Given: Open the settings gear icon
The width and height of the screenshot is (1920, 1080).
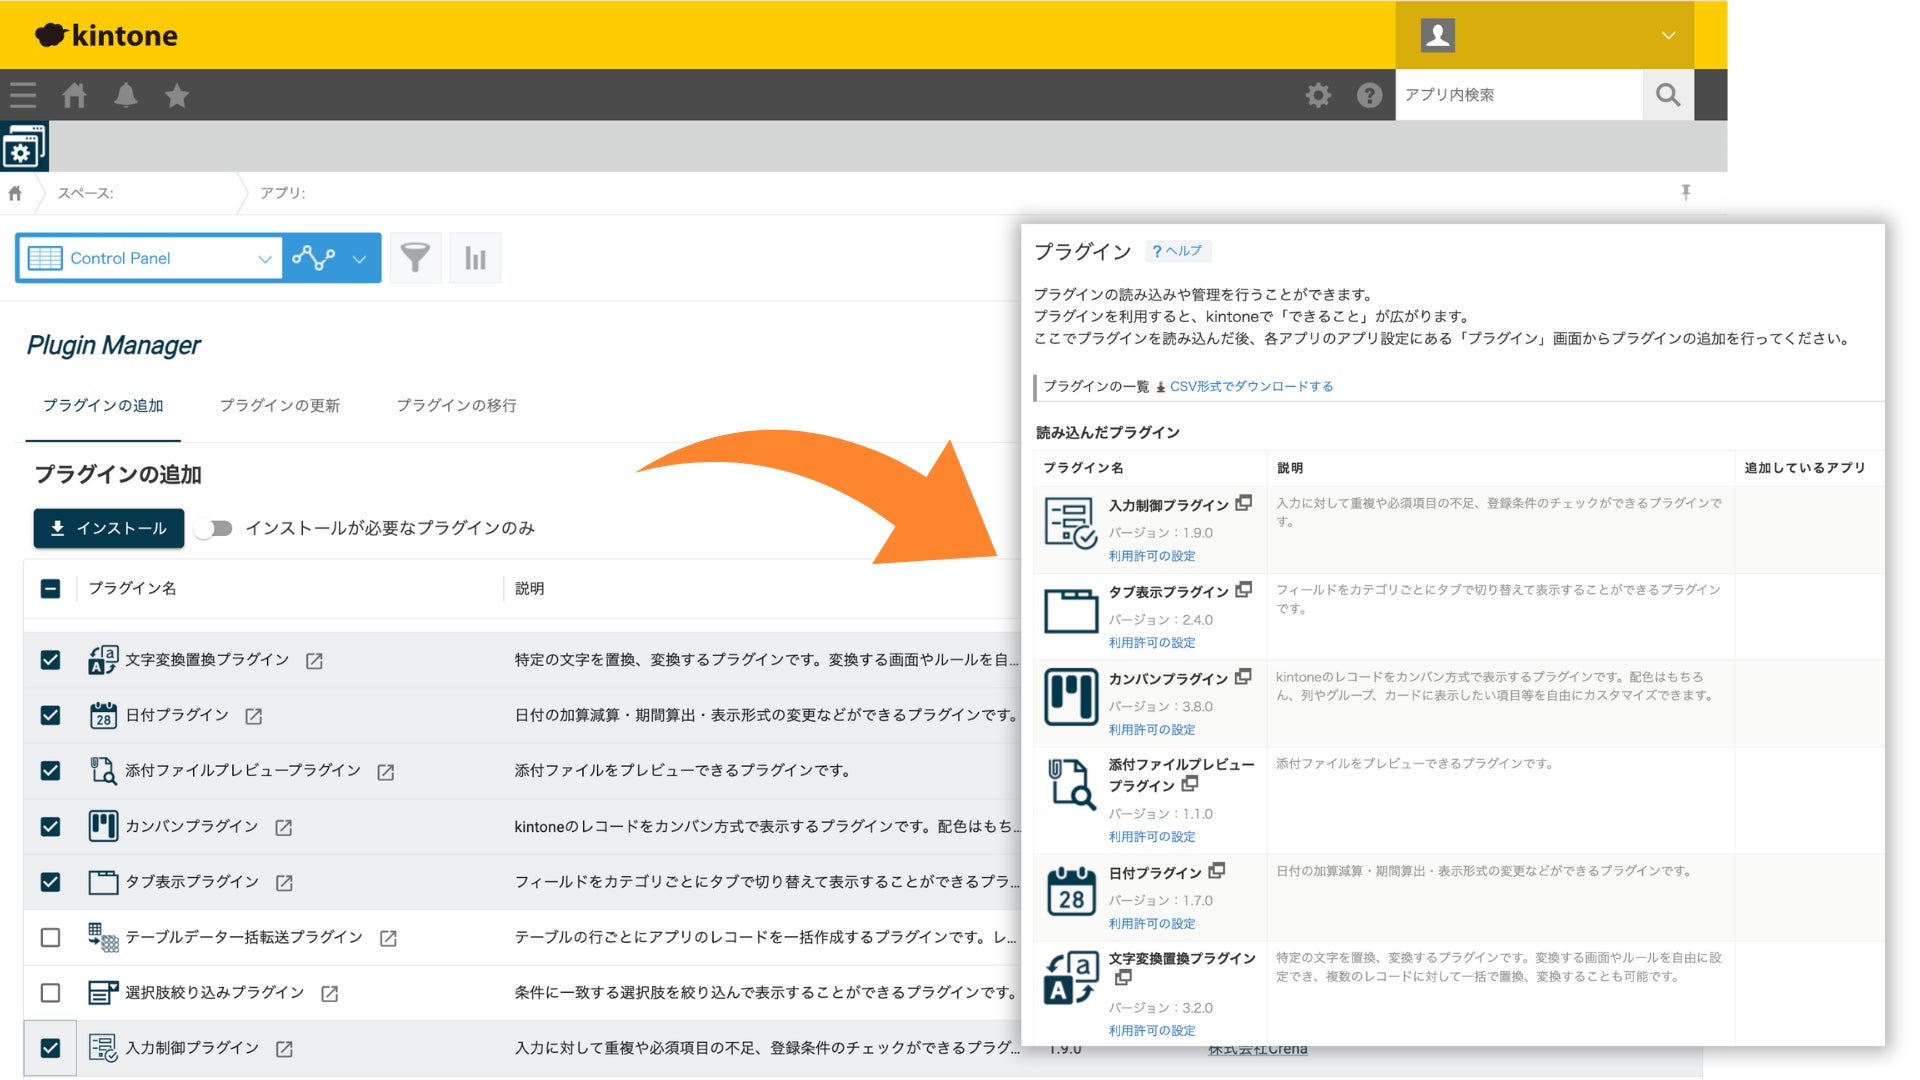Looking at the screenshot, I should (1318, 95).
